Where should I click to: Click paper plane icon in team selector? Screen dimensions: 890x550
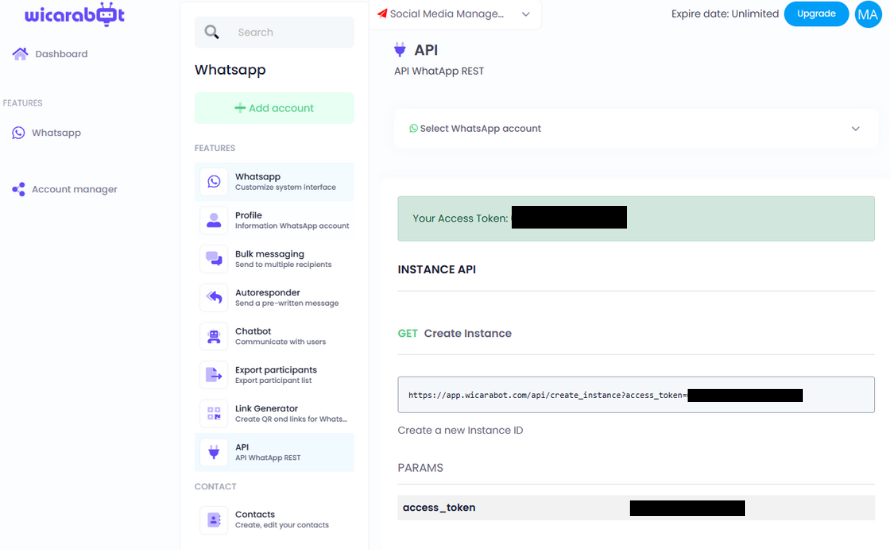coord(383,13)
